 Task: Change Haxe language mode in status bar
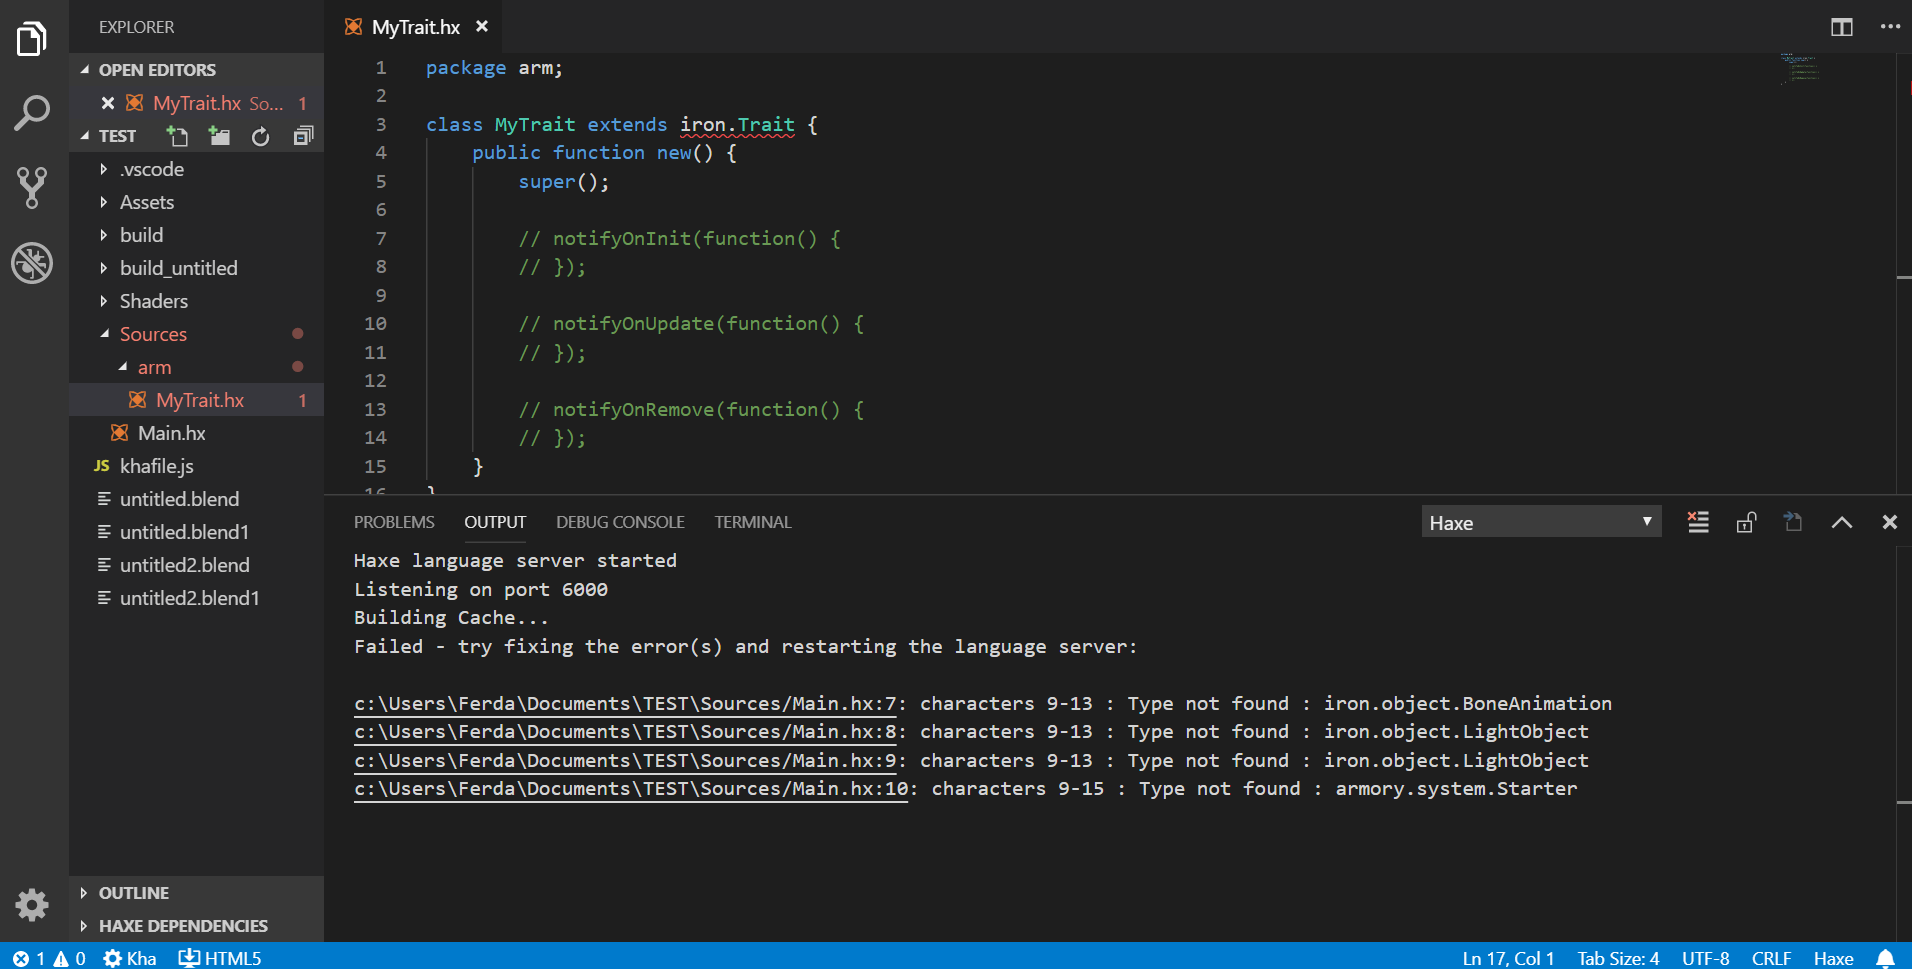pyautogui.click(x=1833, y=958)
